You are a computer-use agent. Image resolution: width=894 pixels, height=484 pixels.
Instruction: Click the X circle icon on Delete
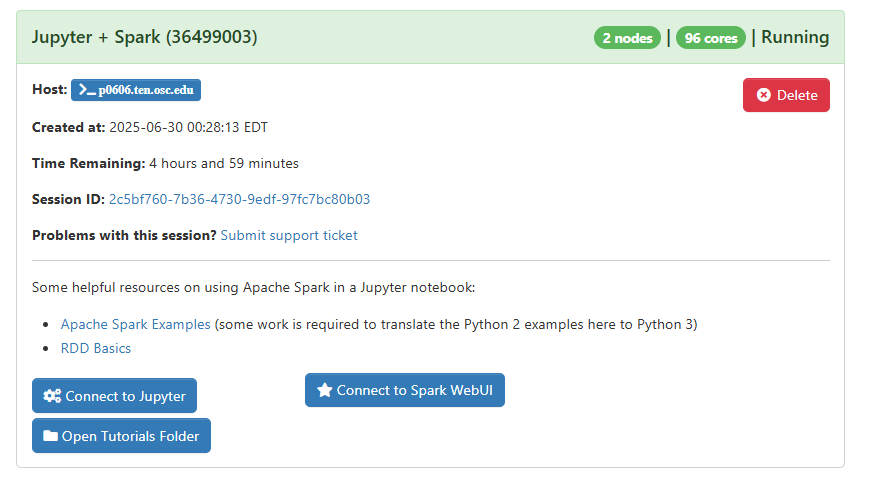(x=763, y=95)
